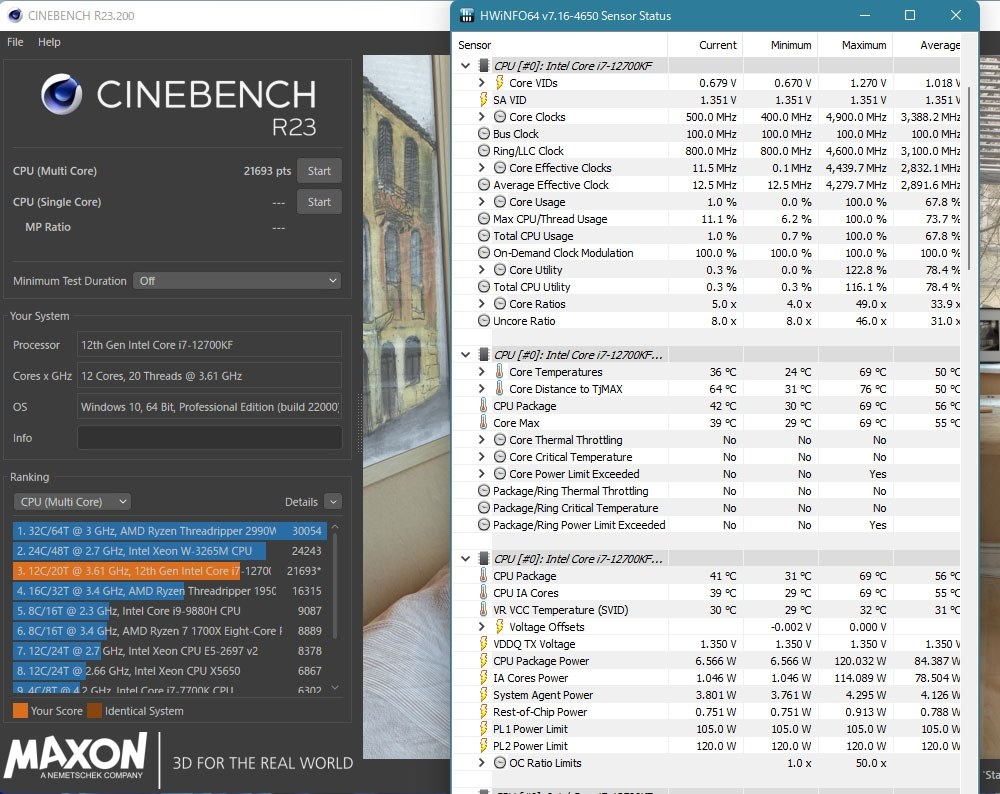The height and width of the screenshot is (794, 1000).
Task: Start the CPU (Multi Core) test
Action: point(319,171)
